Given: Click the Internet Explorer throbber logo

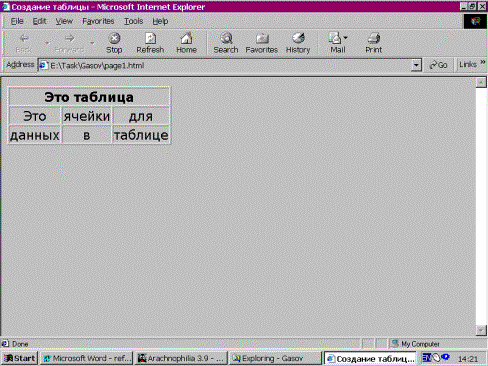Looking at the screenshot, I should click(x=475, y=21).
